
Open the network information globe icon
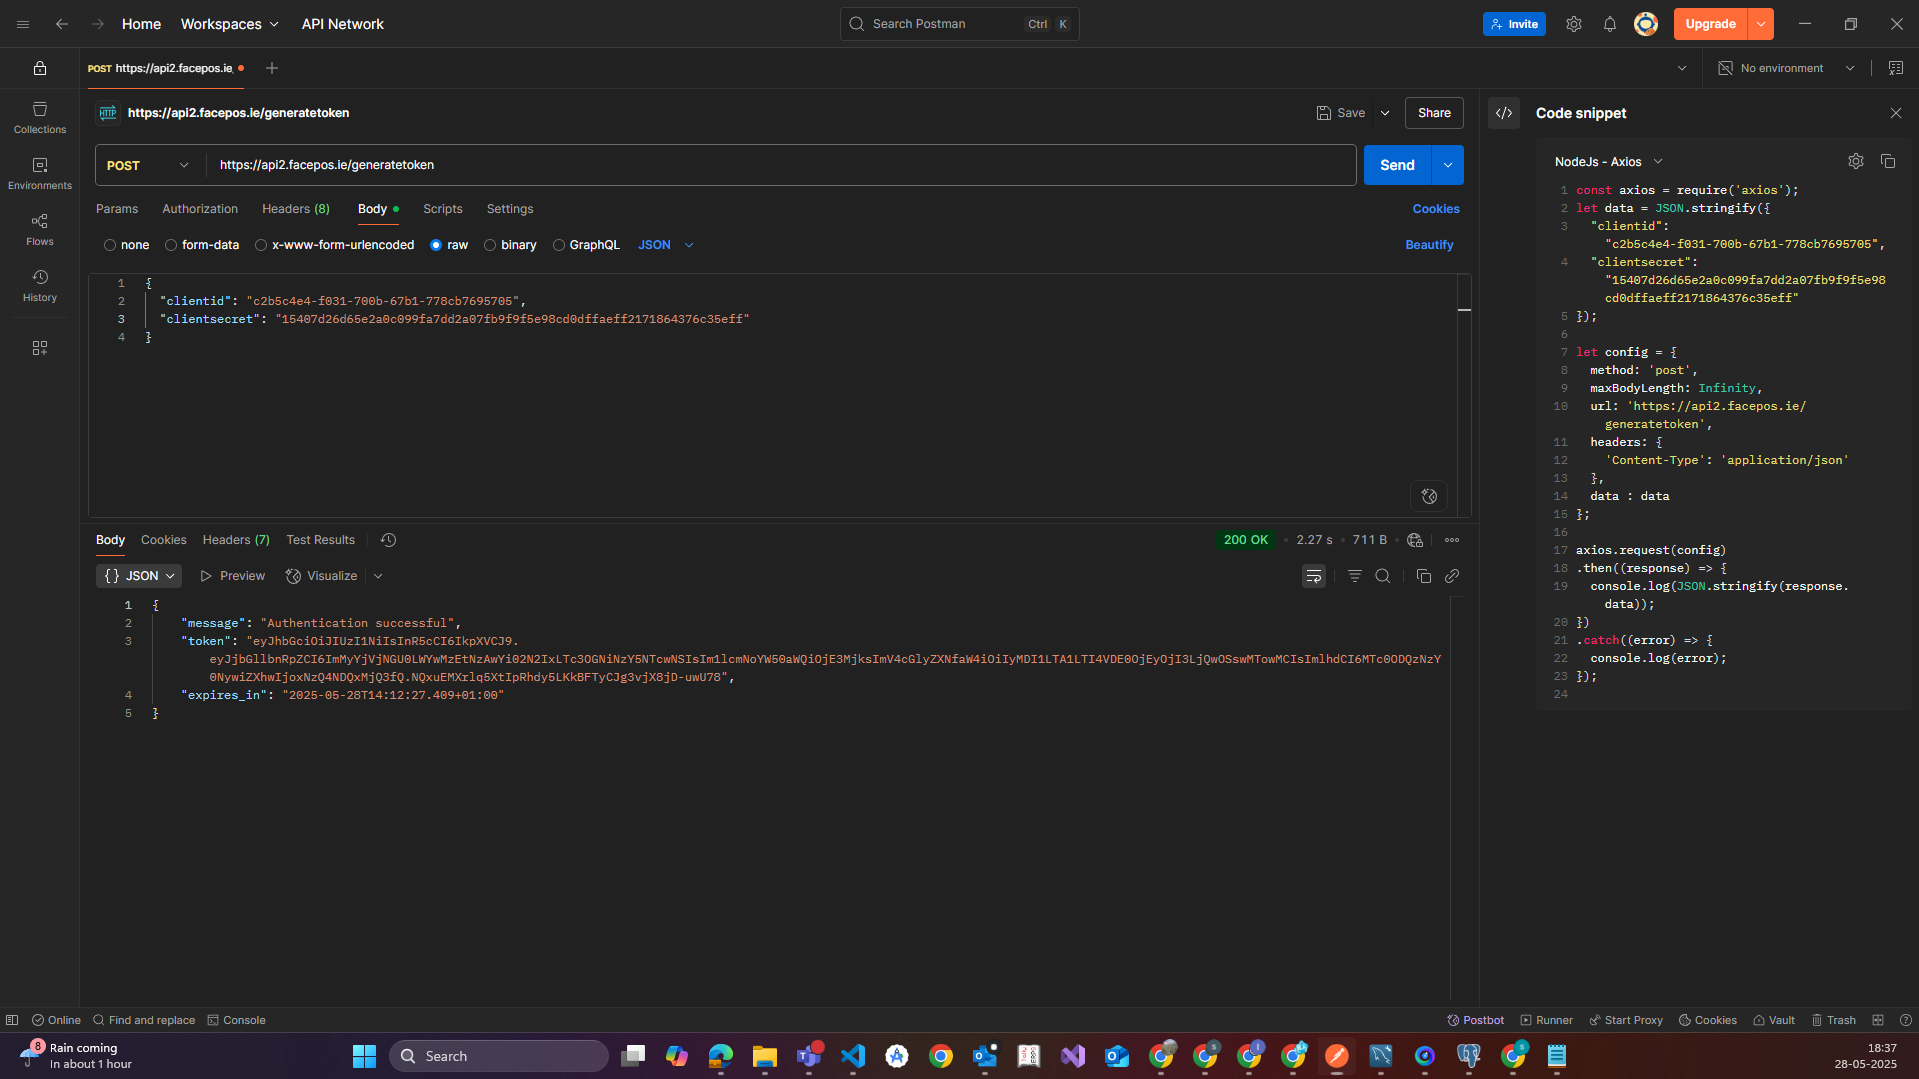(1415, 540)
